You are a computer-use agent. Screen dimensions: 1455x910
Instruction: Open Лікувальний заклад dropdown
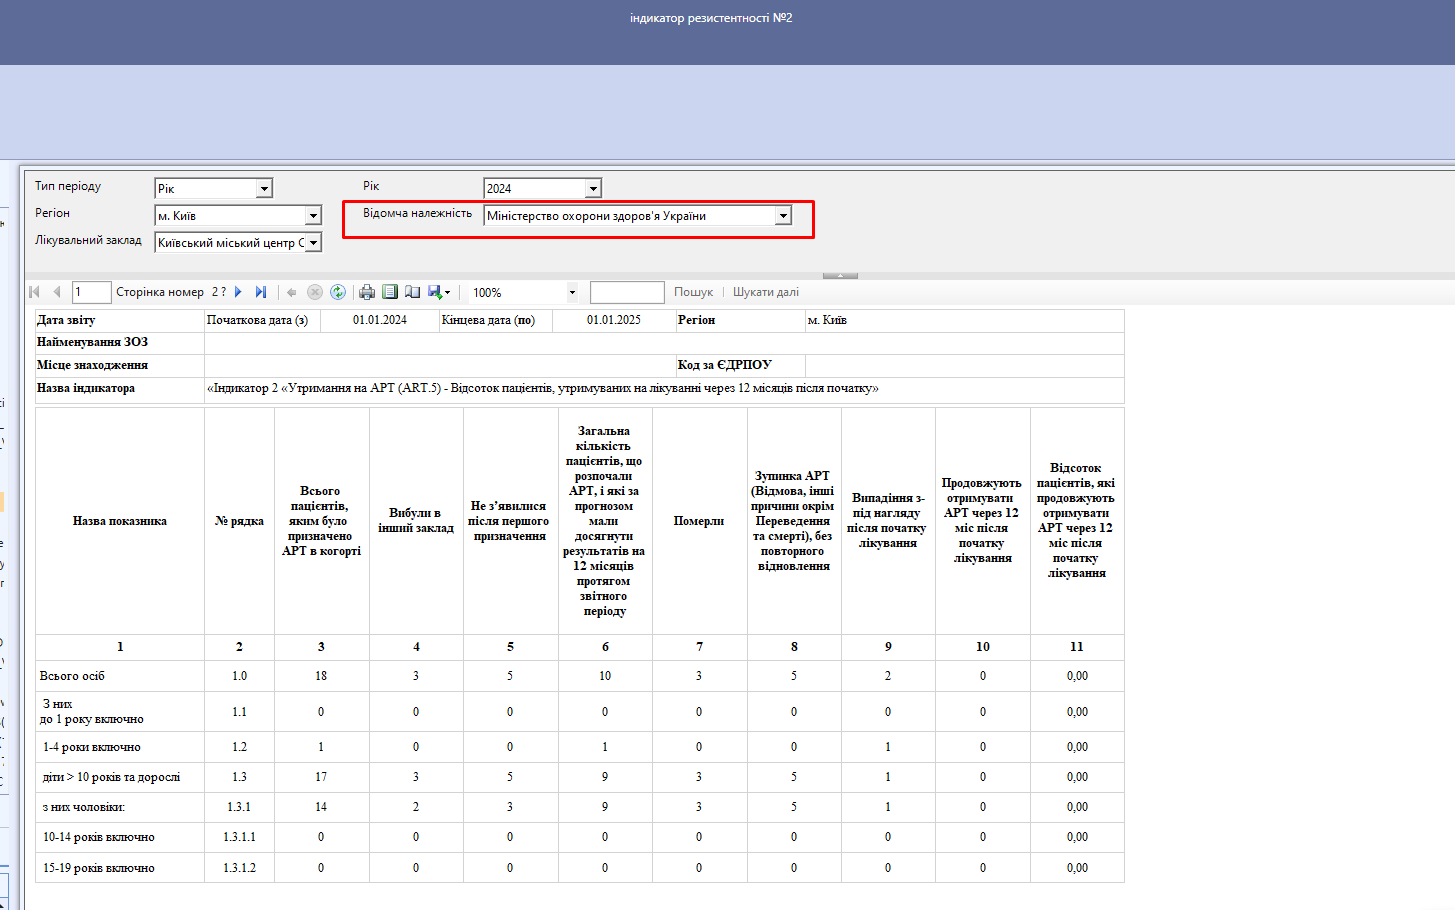[313, 243]
